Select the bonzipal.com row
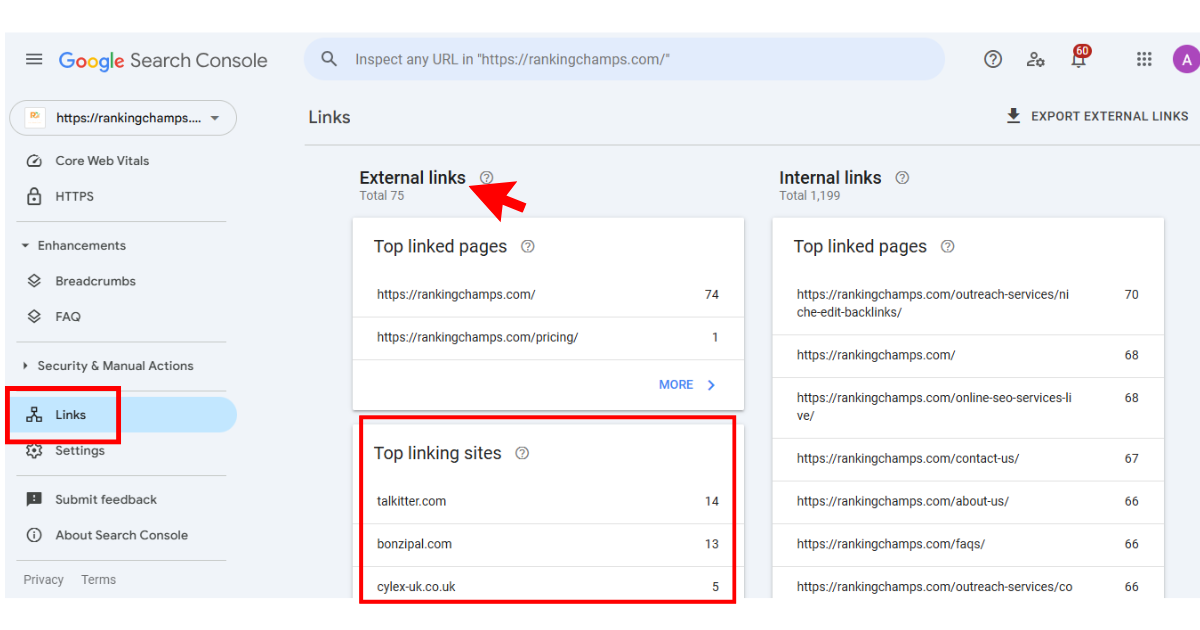This screenshot has width=1200, height=630. (548, 545)
